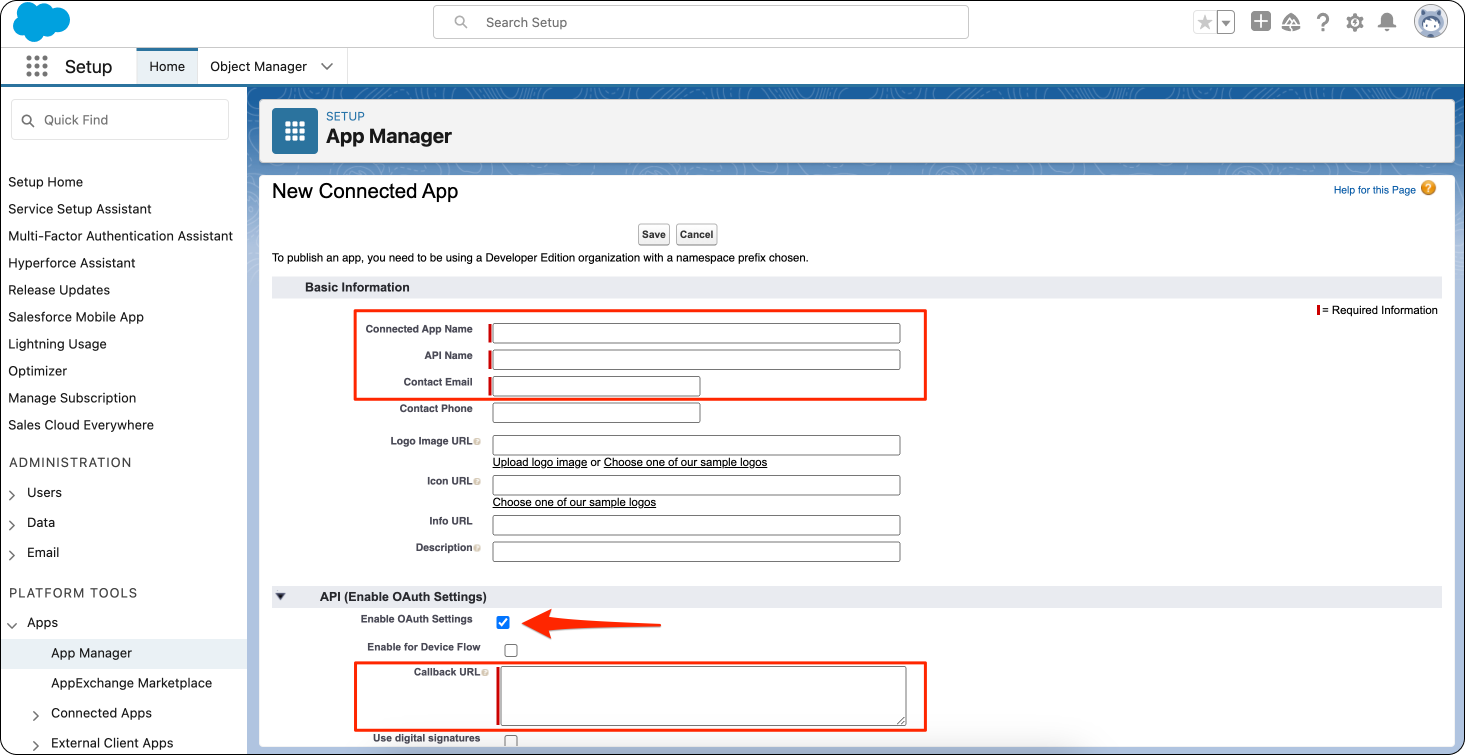Click the Favorites star icon
This screenshot has width=1465, height=755.
click(1205, 22)
